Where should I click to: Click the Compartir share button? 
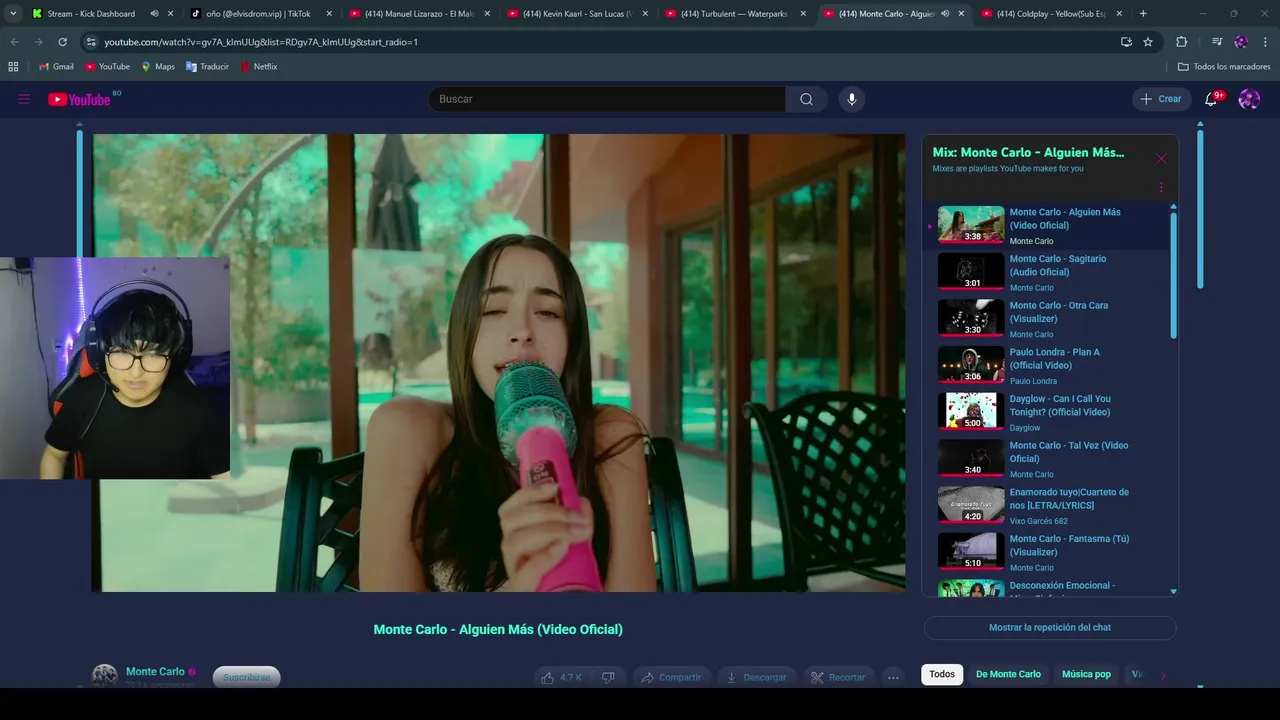[671, 677]
